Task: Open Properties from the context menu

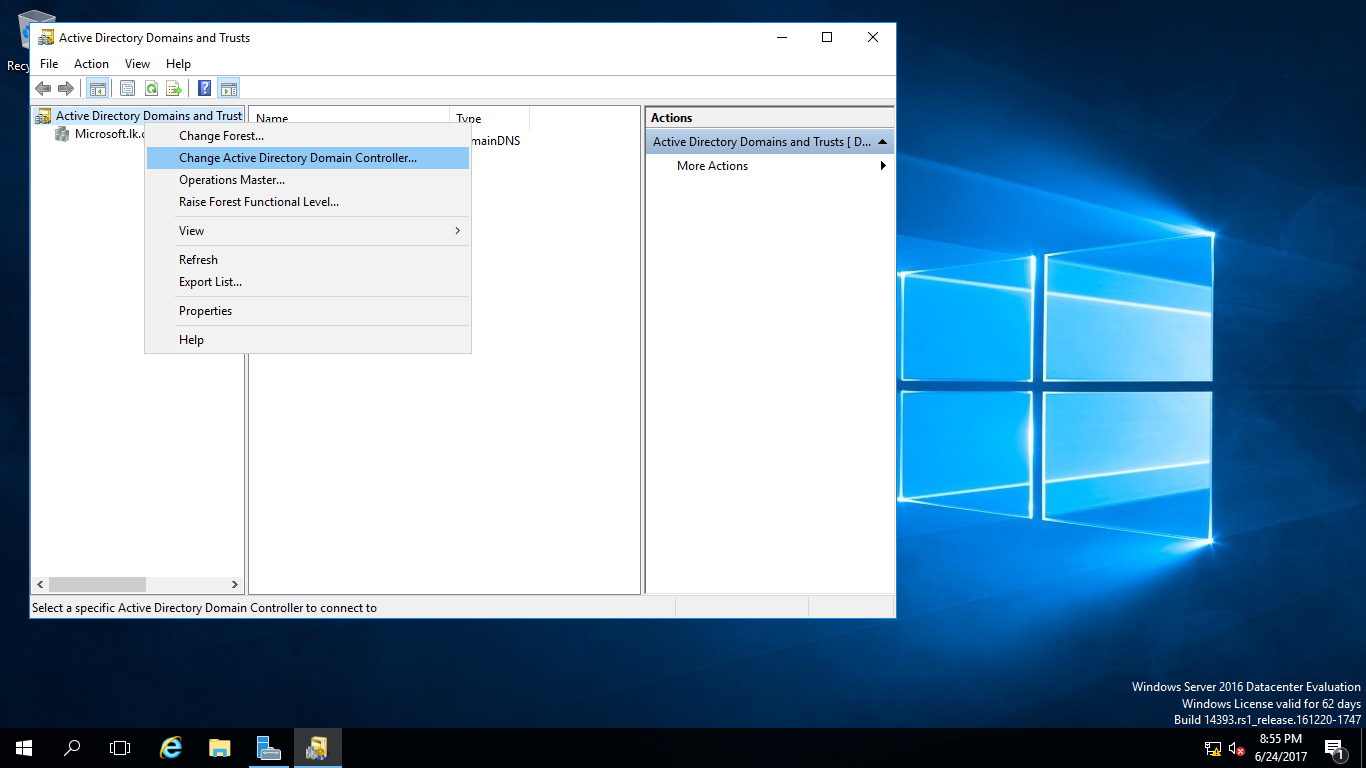Action: 308,311
